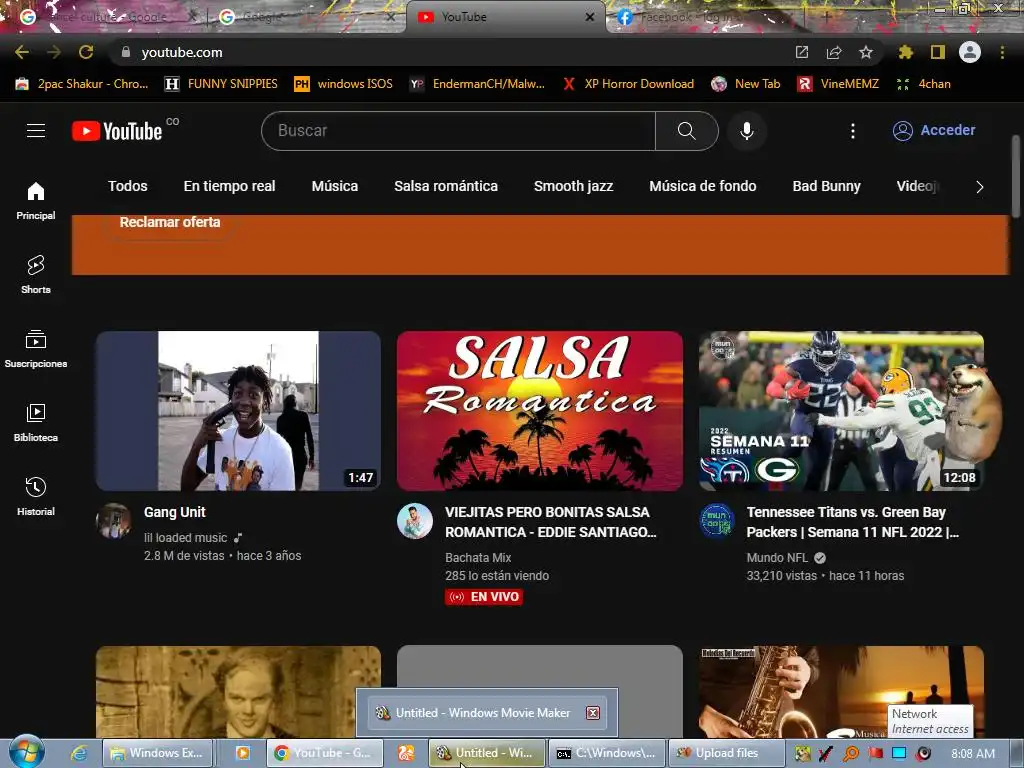The height and width of the screenshot is (768, 1024).
Task: Open the Gang Unit channel avatar
Action: click(114, 520)
